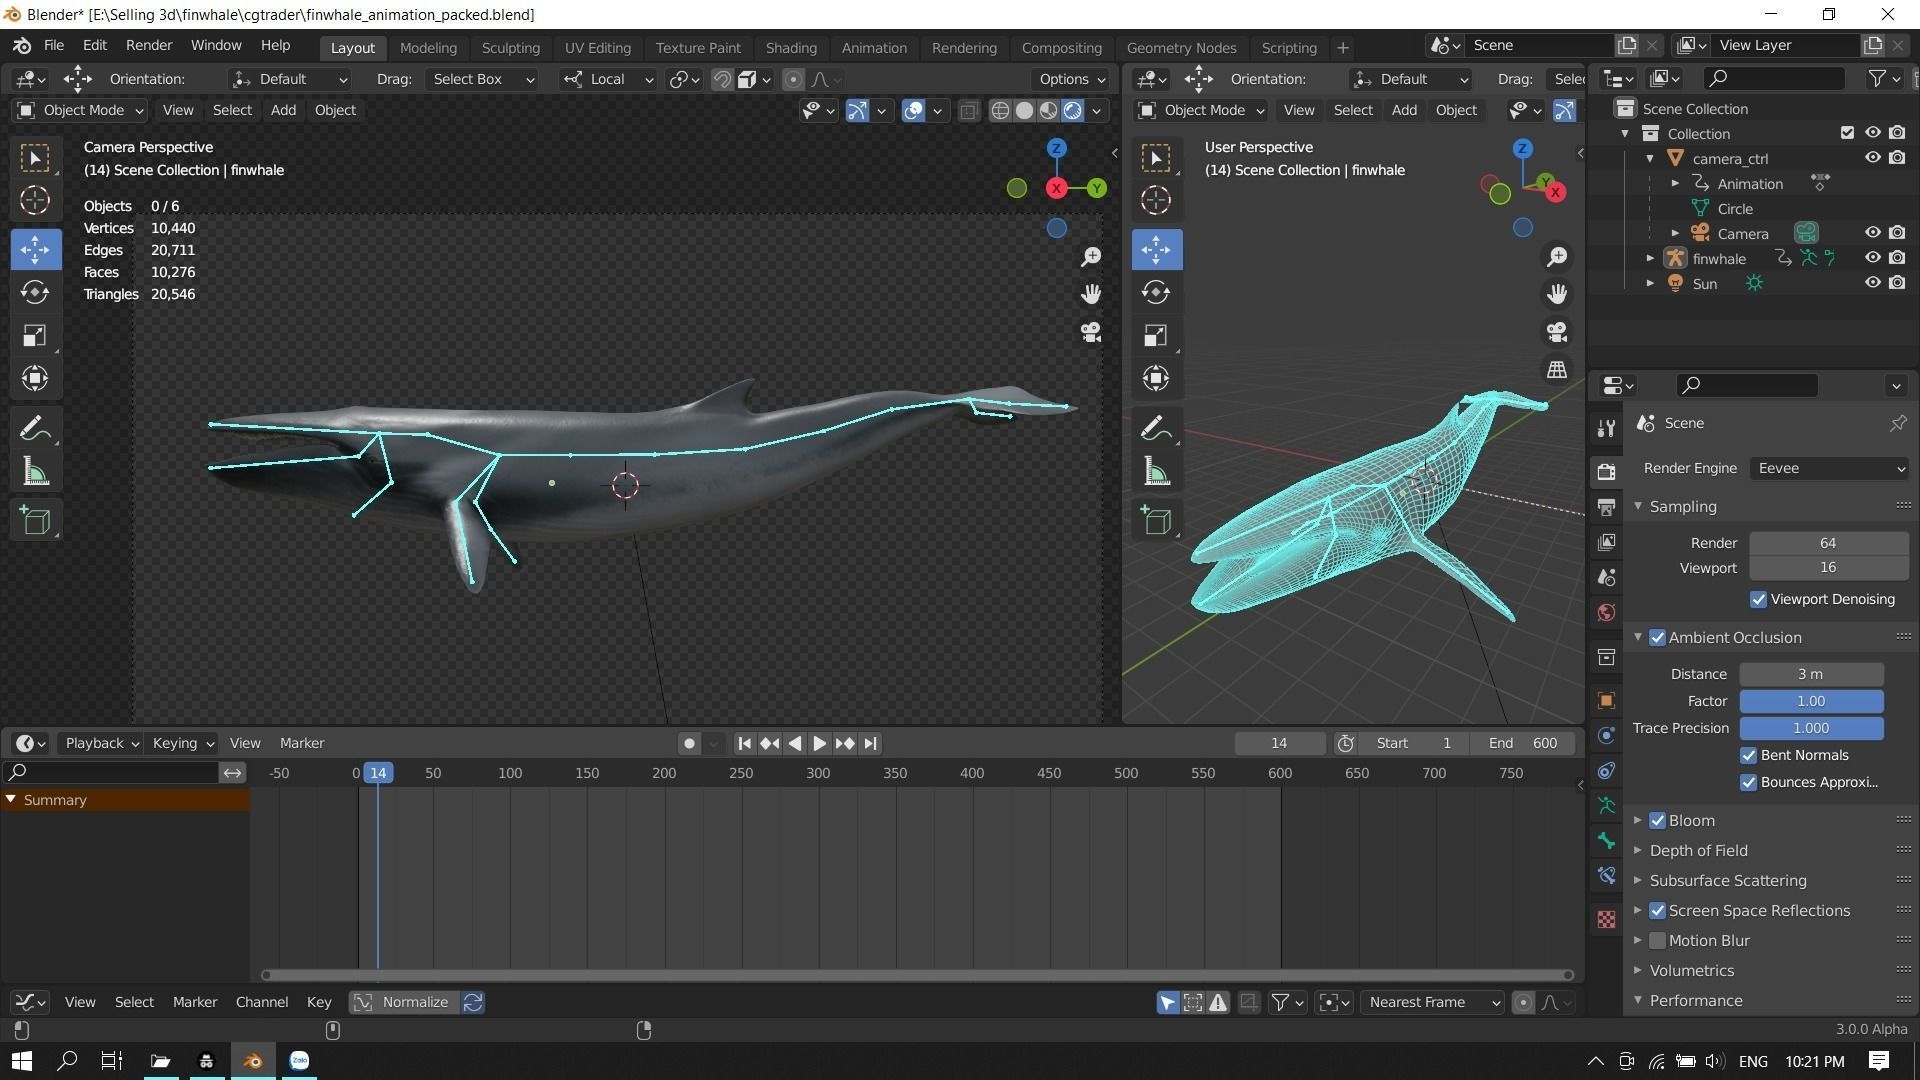Open the Render Engine dropdown
Screen dimensions: 1920x1080
point(1828,468)
